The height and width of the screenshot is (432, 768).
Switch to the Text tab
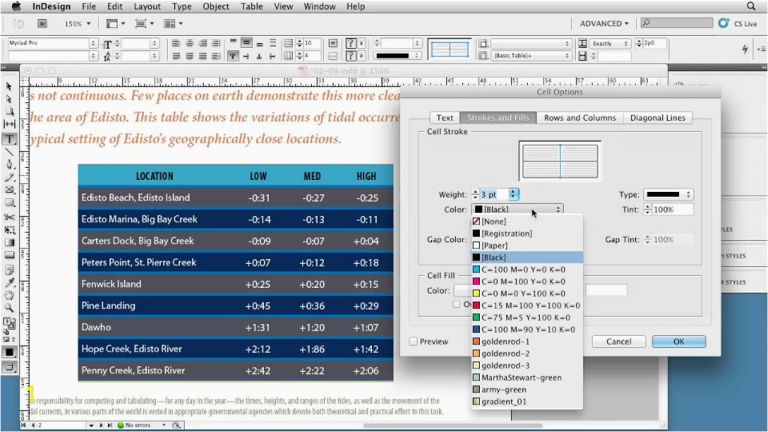[x=444, y=118]
